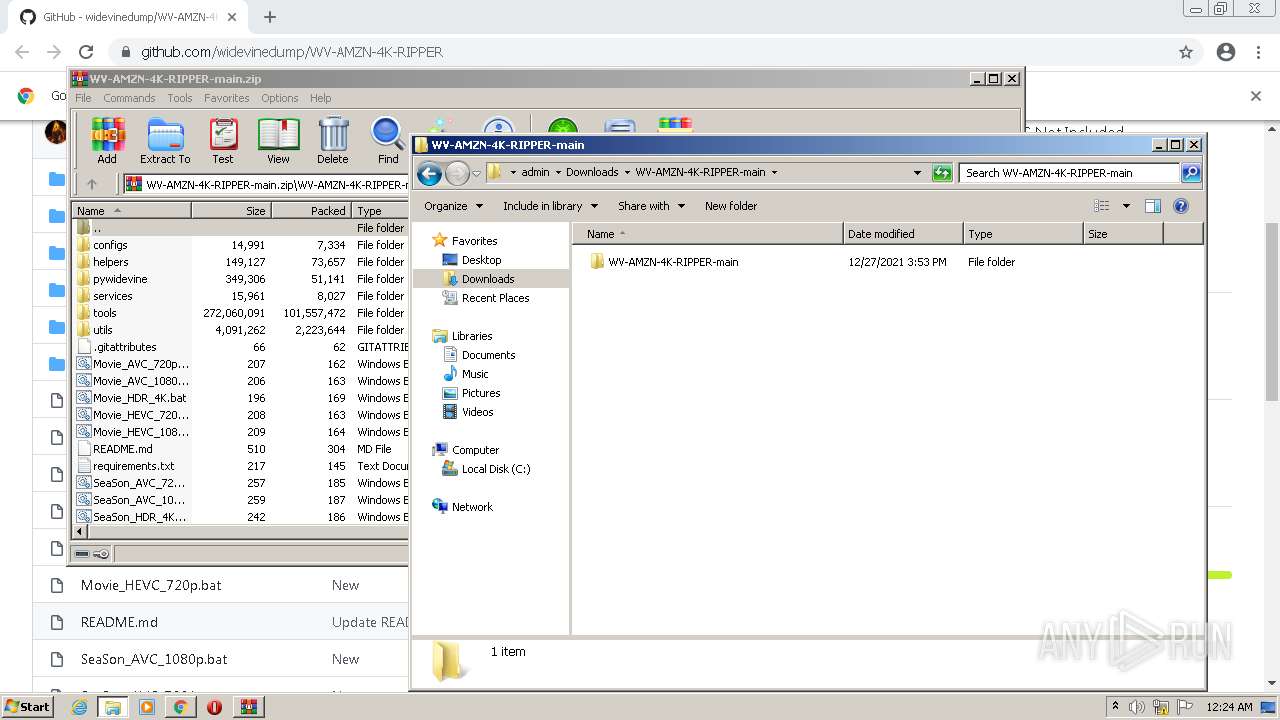Toggle the Explorer preview pane
This screenshot has width=1280, height=720.
(x=1153, y=206)
